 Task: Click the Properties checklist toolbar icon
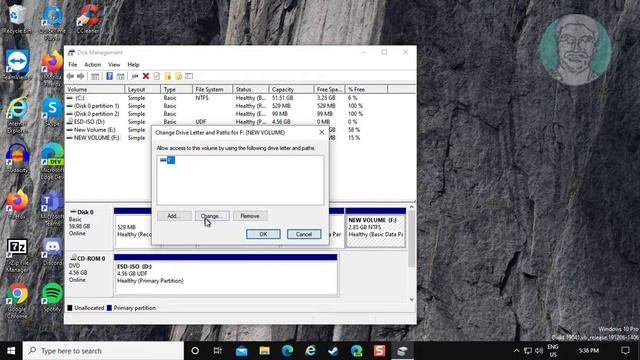pyautogui.click(x=157, y=76)
